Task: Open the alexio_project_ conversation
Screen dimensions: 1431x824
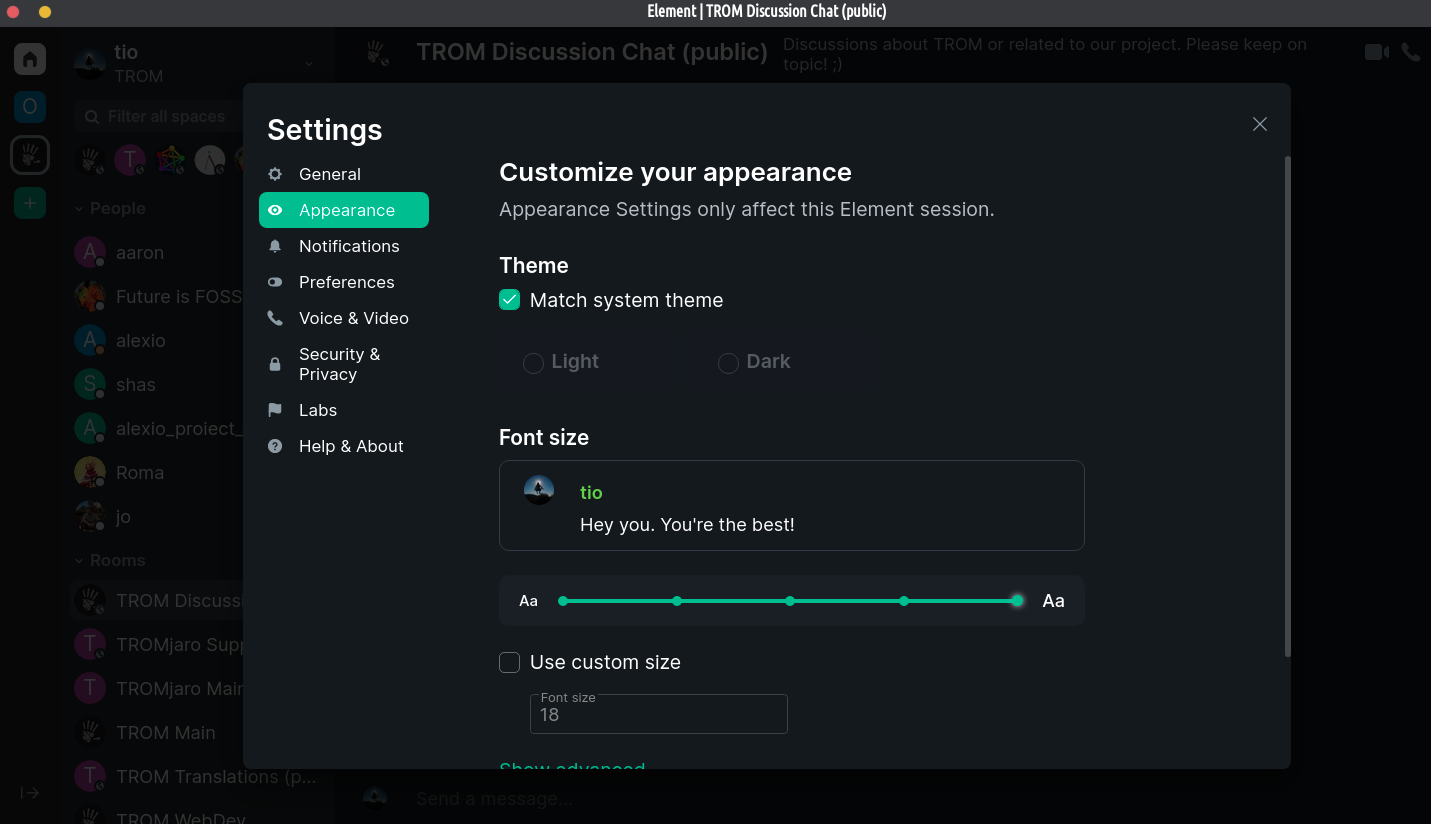Action: 158,428
